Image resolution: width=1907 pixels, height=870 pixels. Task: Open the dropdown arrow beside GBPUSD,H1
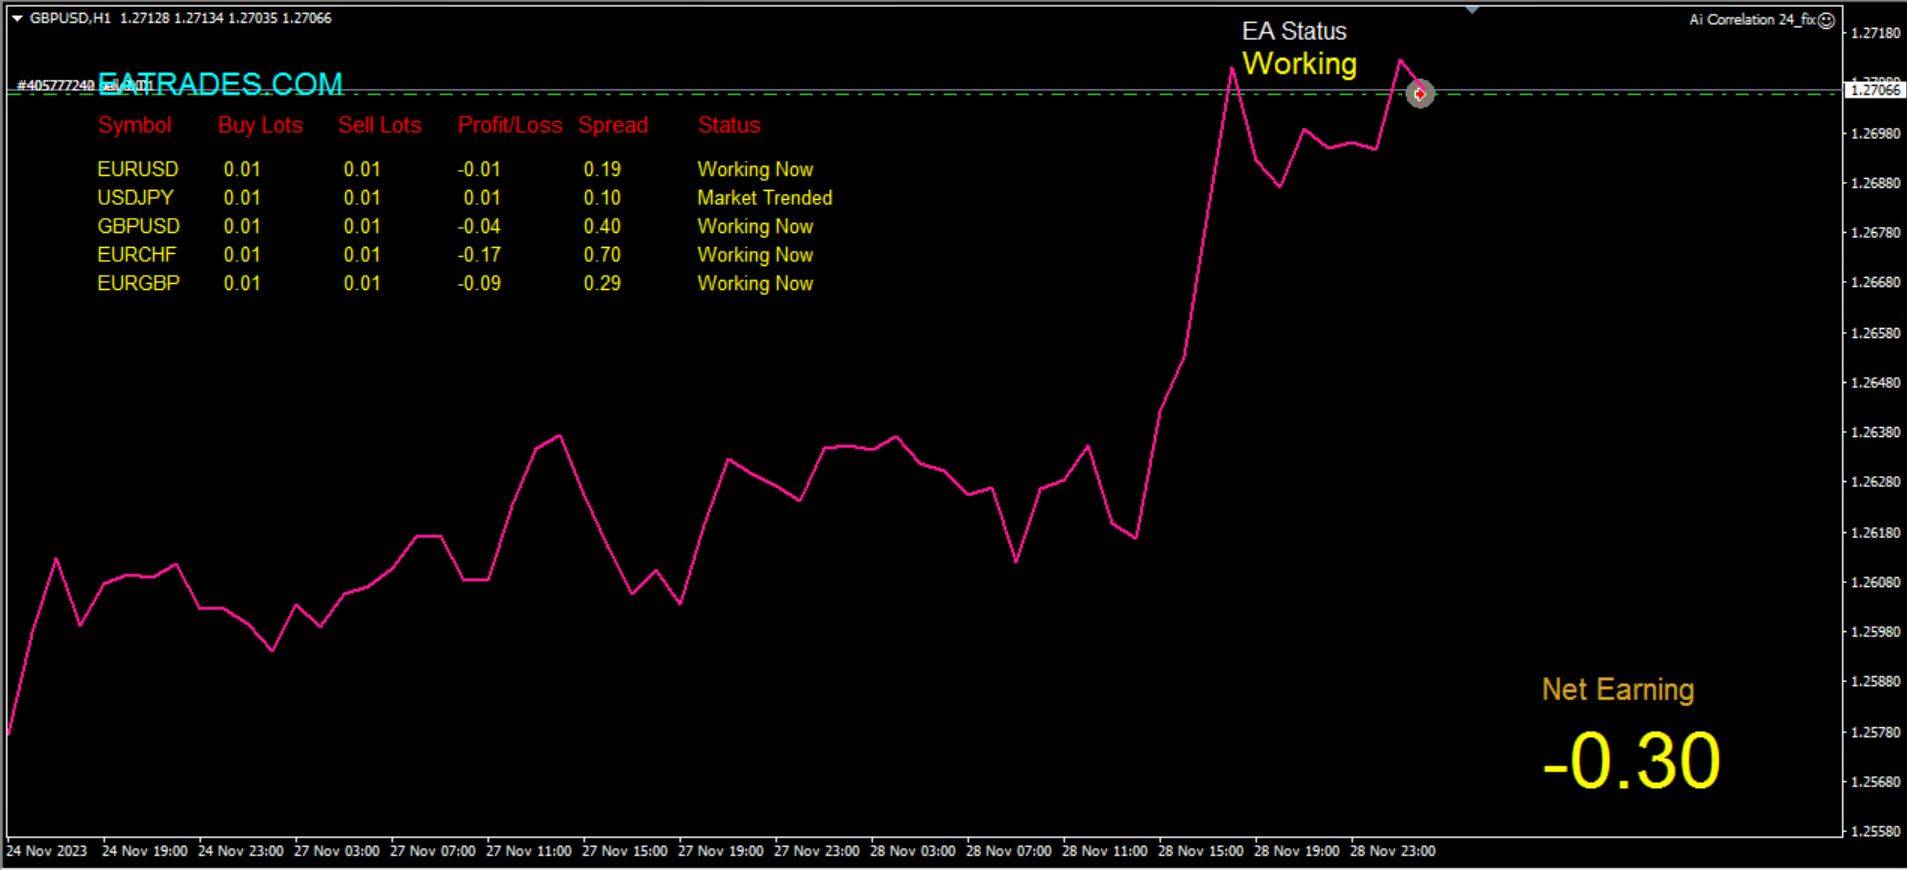(17, 18)
